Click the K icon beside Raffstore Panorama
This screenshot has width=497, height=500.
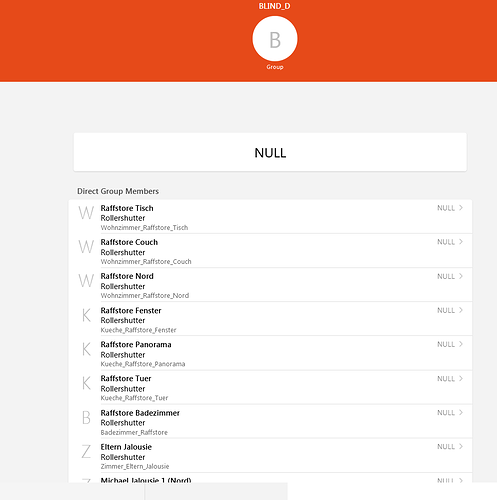(x=86, y=349)
